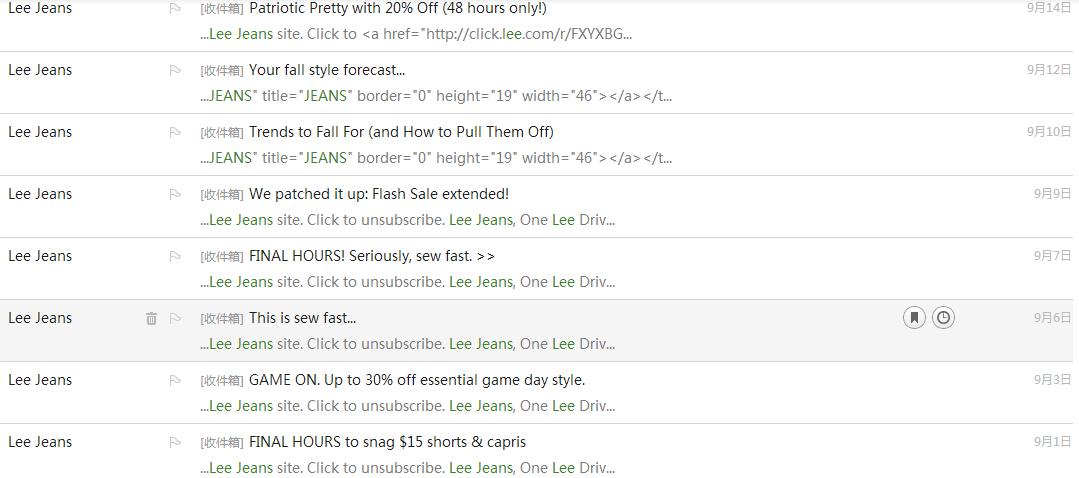Flag the 'Patriotic Pretty with 20% Off' email
The width and height of the screenshot is (1079, 478).
pos(175,8)
